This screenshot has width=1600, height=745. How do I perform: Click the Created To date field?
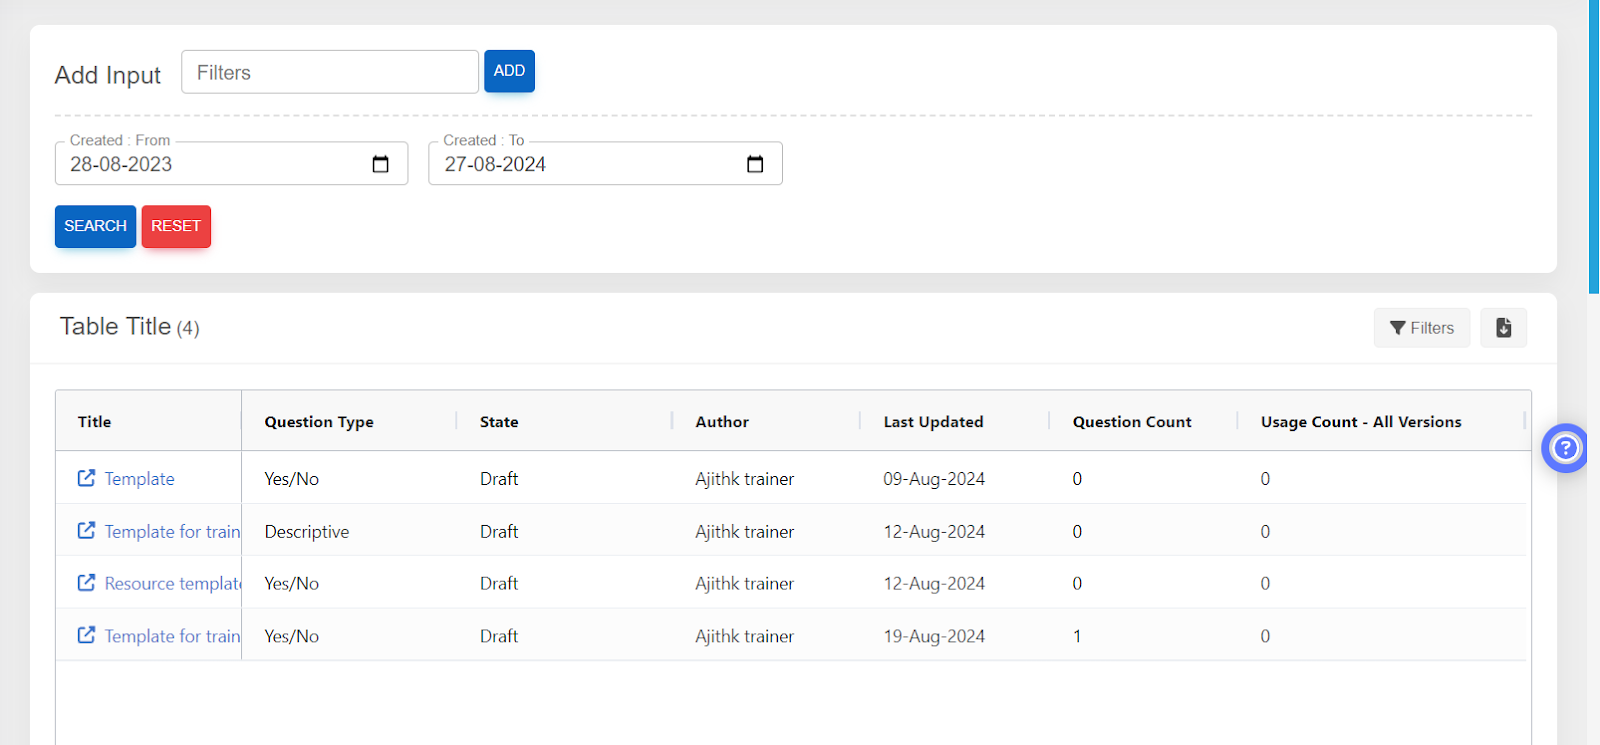tap(605, 163)
